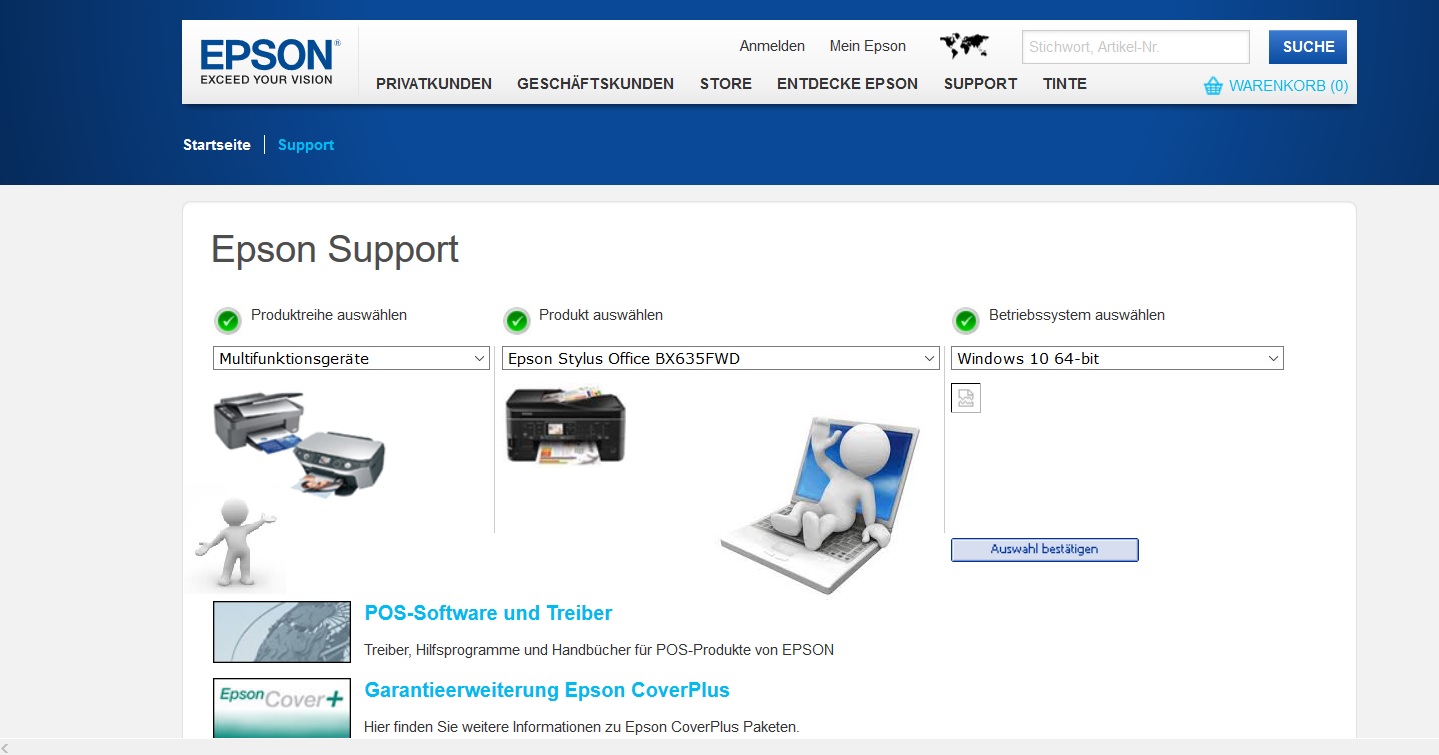The height and width of the screenshot is (755, 1439).
Task: Click the green checkmark beside Produkt auswählen
Action: [517, 321]
